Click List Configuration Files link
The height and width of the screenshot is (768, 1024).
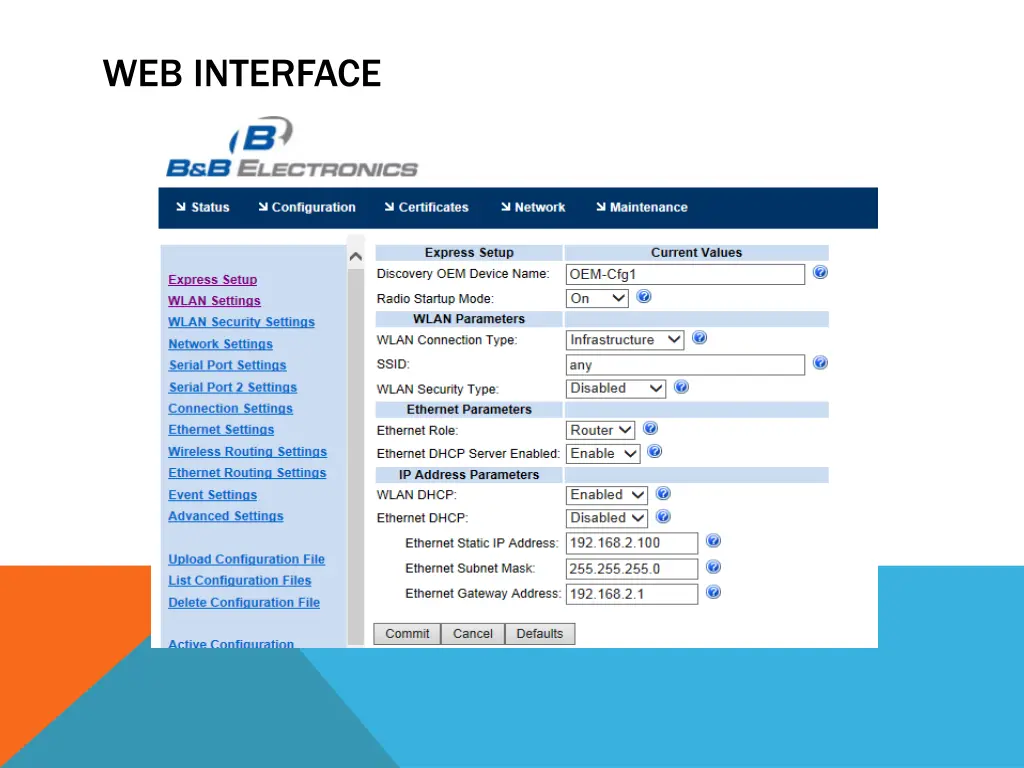[239, 581]
